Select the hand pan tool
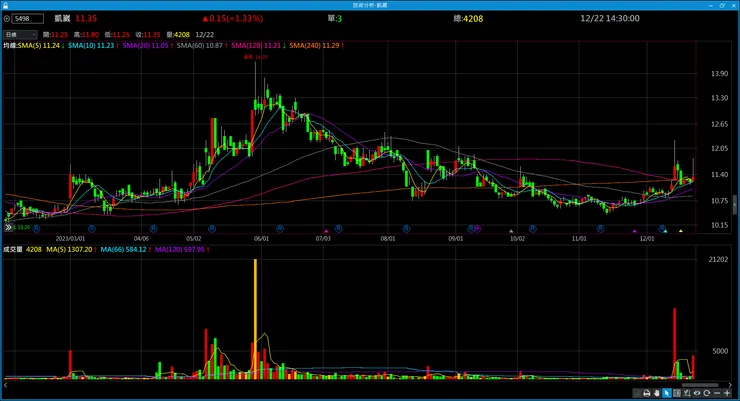 (656, 393)
